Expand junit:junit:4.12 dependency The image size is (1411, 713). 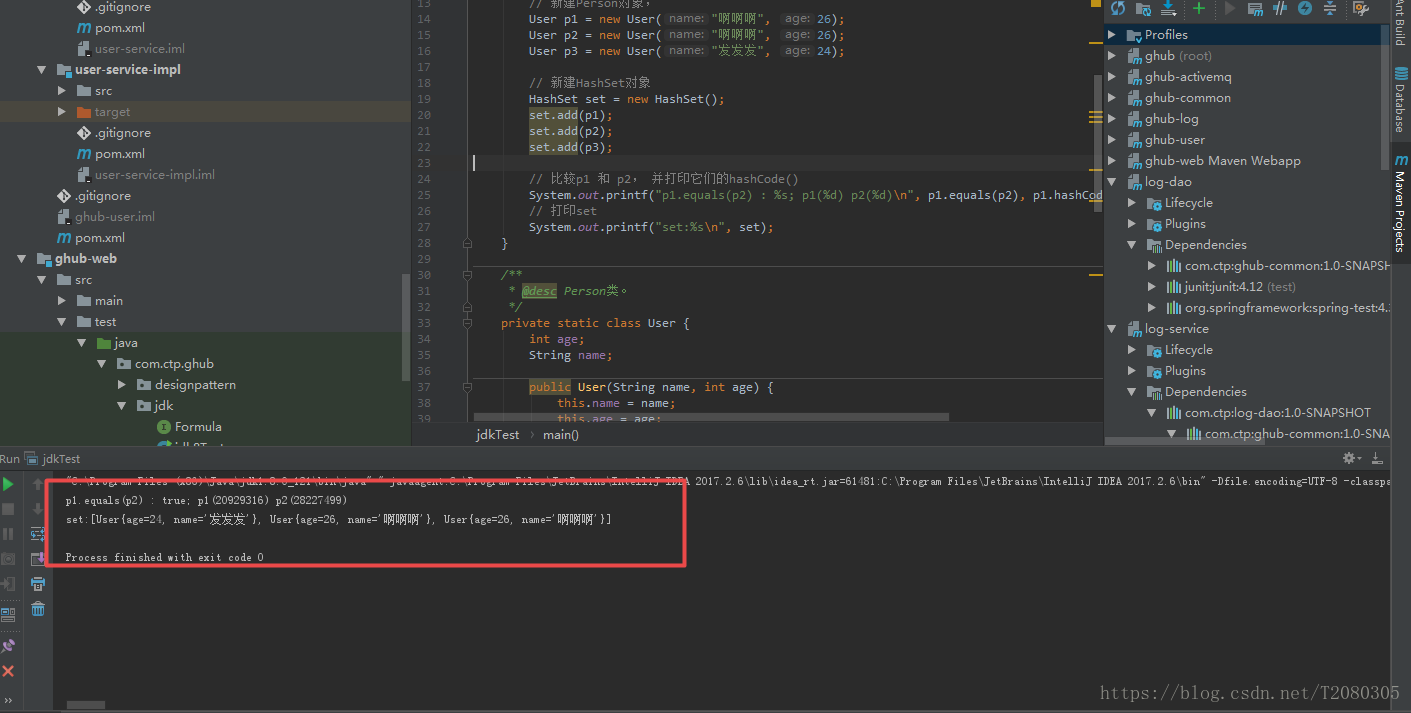pyautogui.click(x=1152, y=287)
